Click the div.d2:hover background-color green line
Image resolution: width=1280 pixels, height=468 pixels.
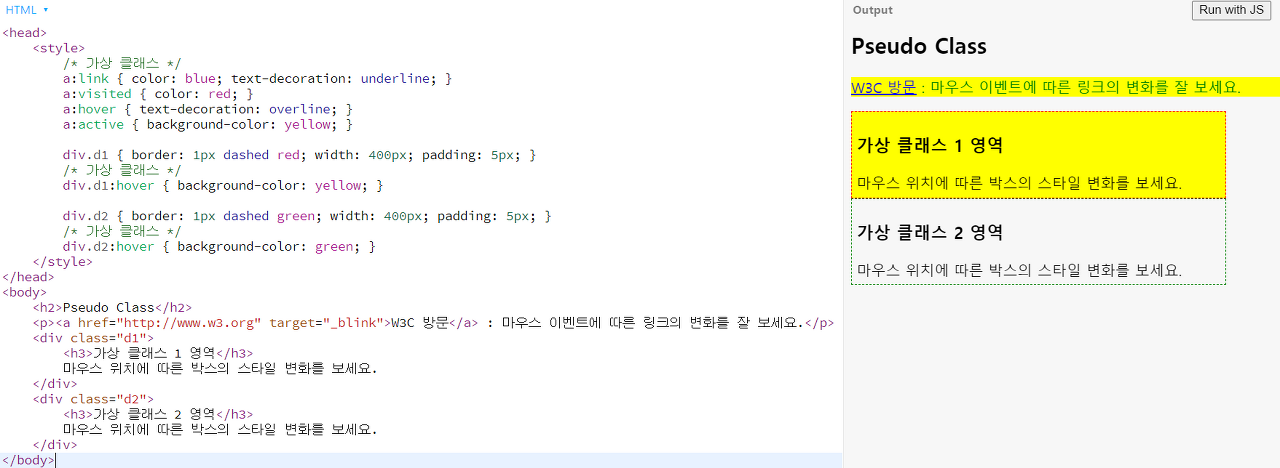(x=219, y=246)
